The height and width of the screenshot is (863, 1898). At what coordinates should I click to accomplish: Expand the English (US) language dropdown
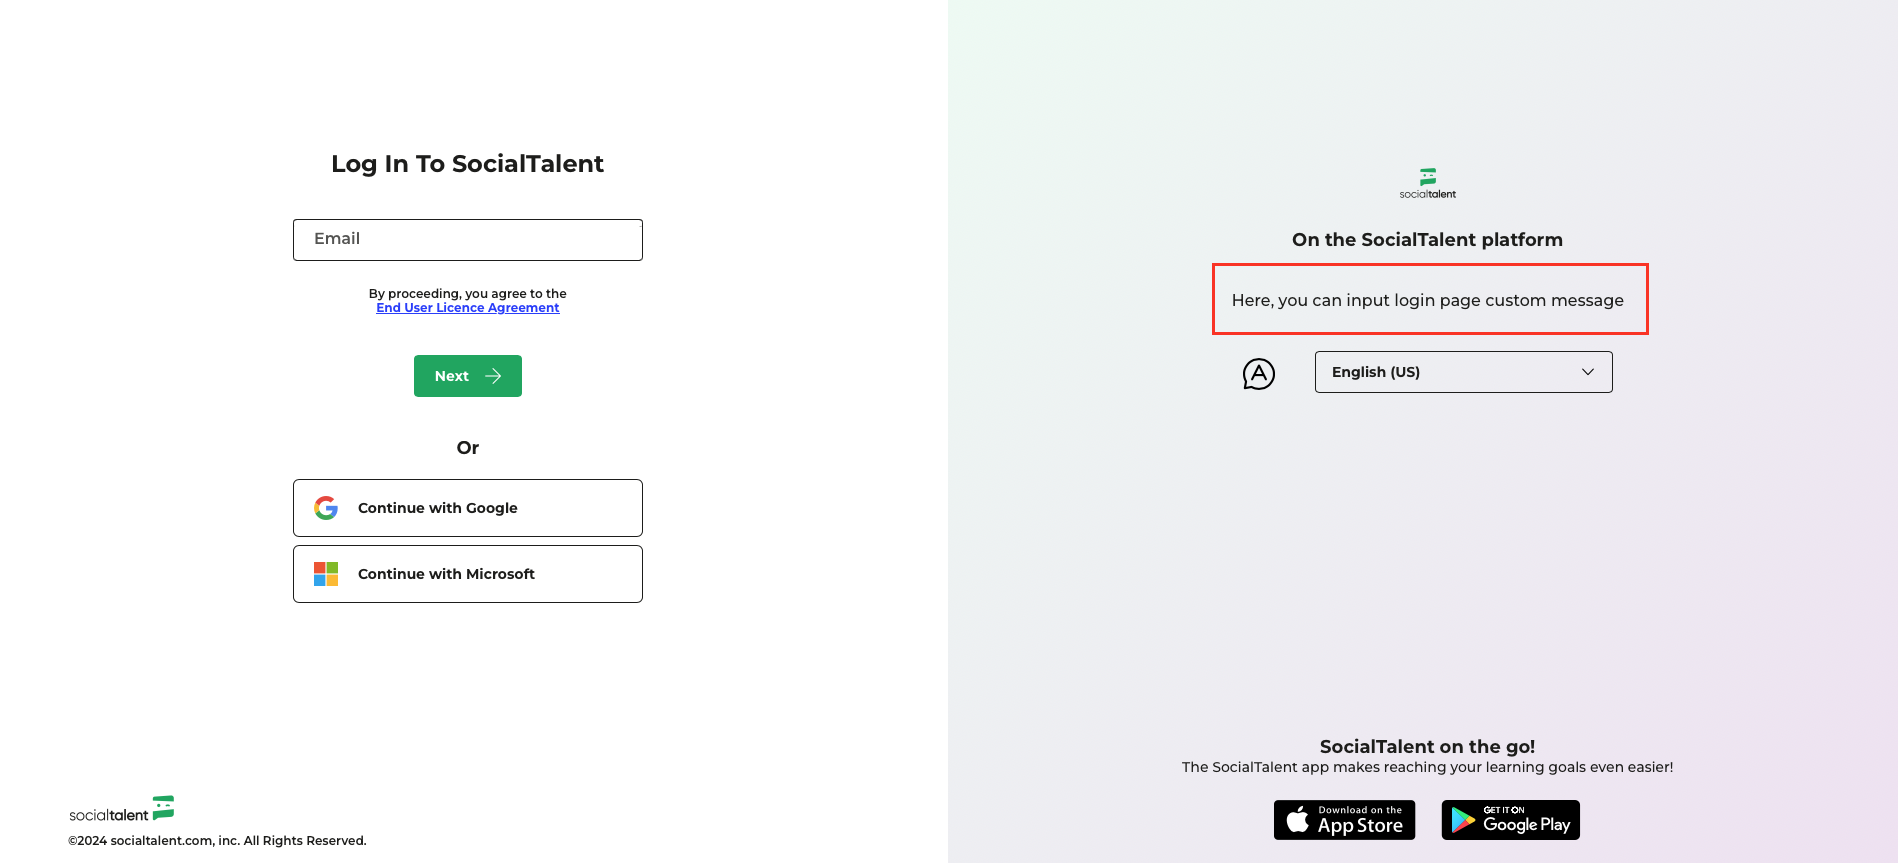(x=1463, y=372)
